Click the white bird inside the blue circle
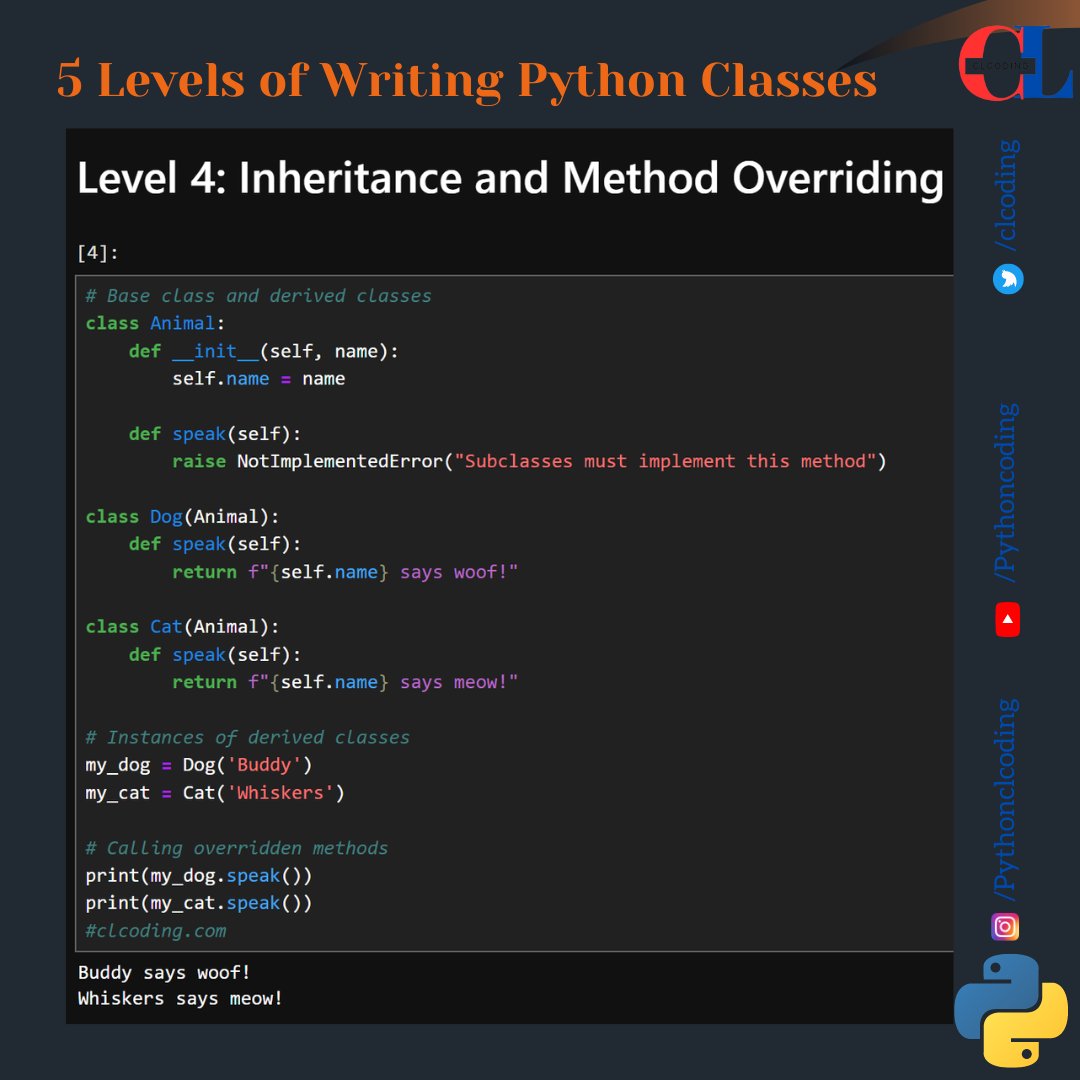 tap(1007, 279)
